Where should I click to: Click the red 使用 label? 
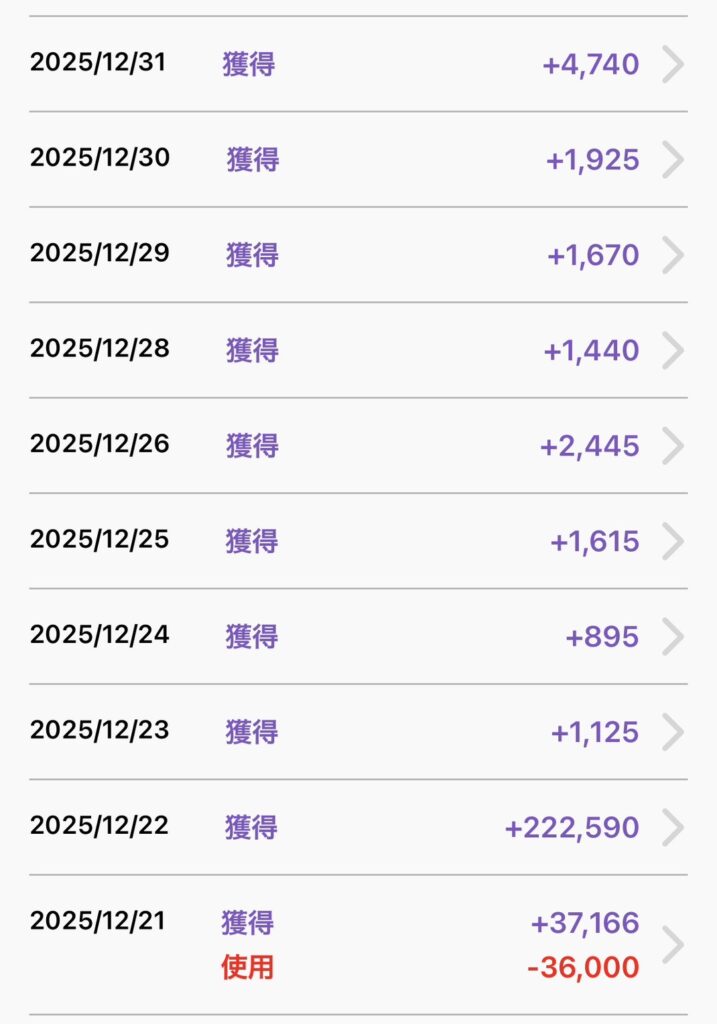[247, 968]
